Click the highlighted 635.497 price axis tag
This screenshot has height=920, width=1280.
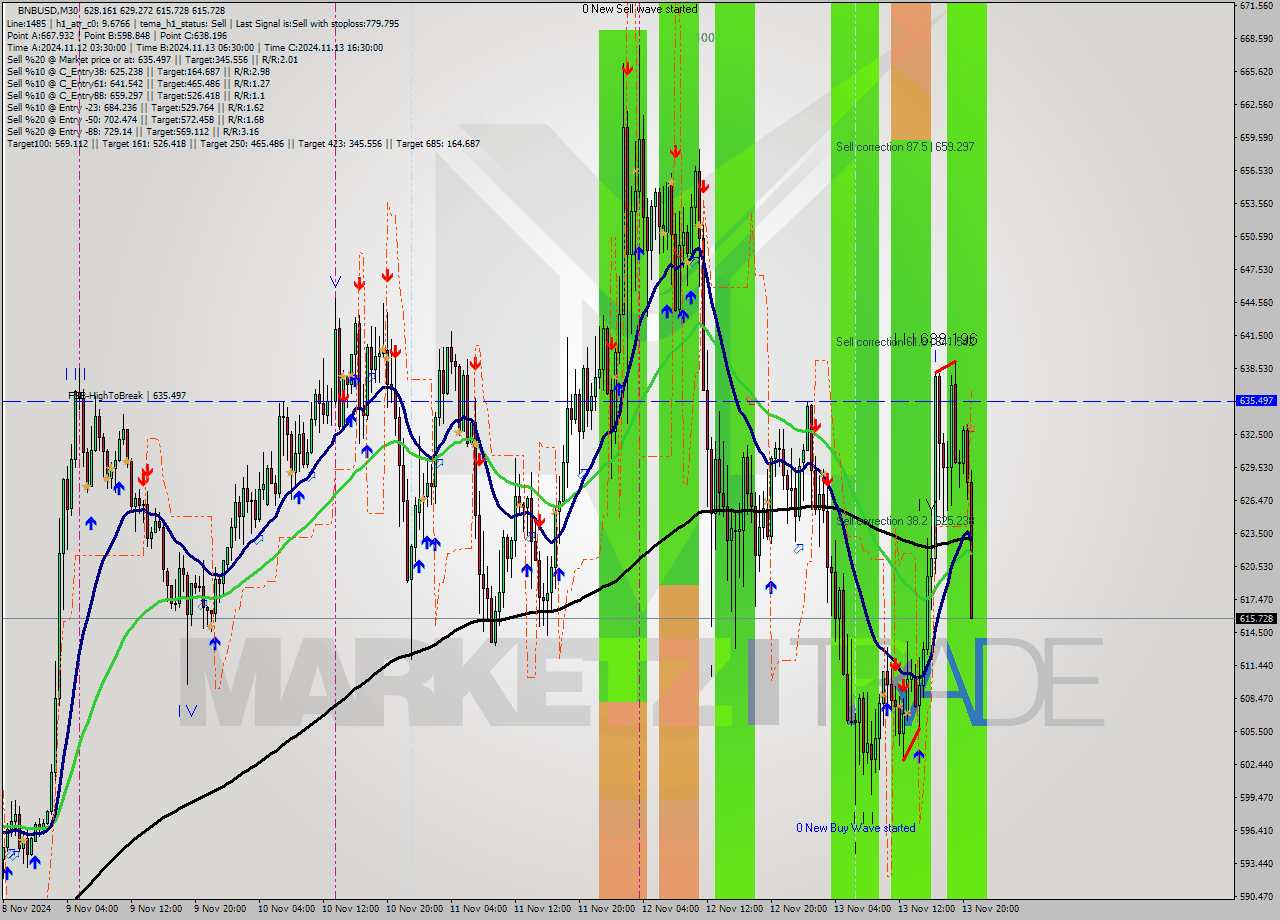[x=1256, y=400]
